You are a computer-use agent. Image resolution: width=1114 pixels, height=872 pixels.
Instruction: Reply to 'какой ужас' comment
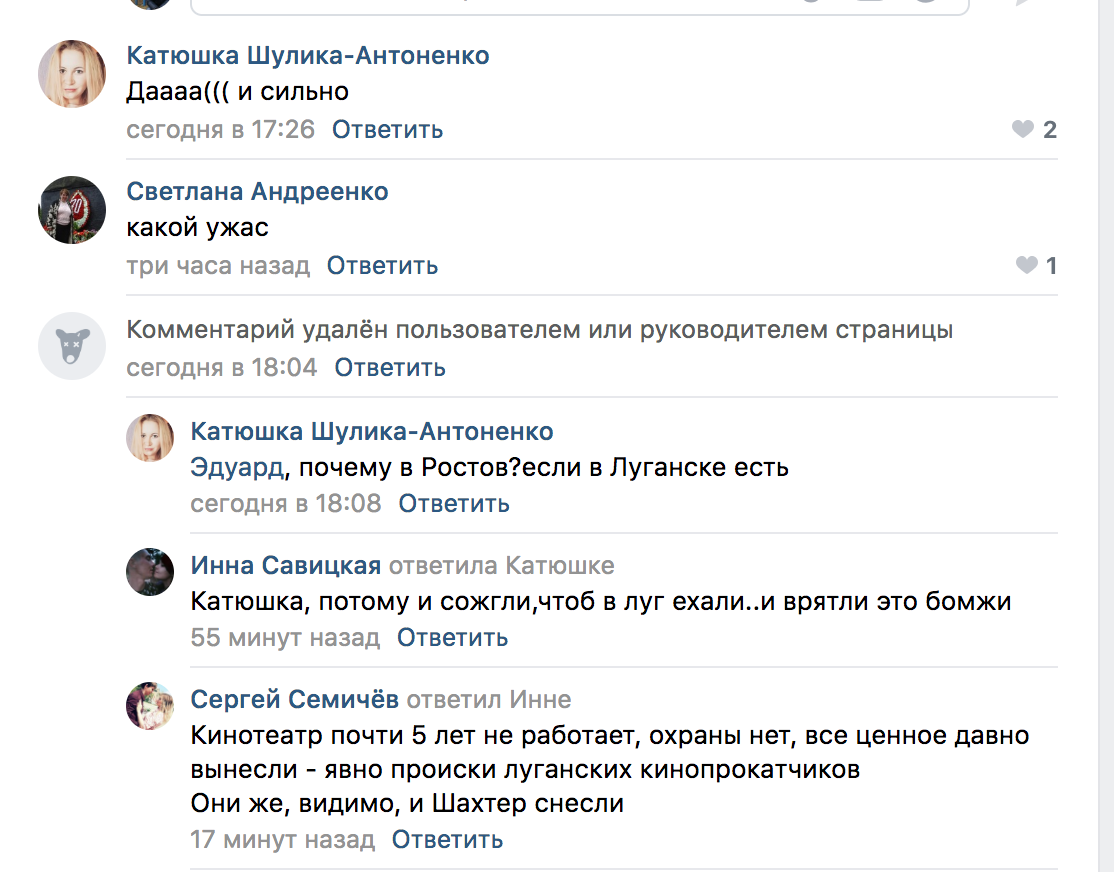pyautogui.click(x=382, y=266)
